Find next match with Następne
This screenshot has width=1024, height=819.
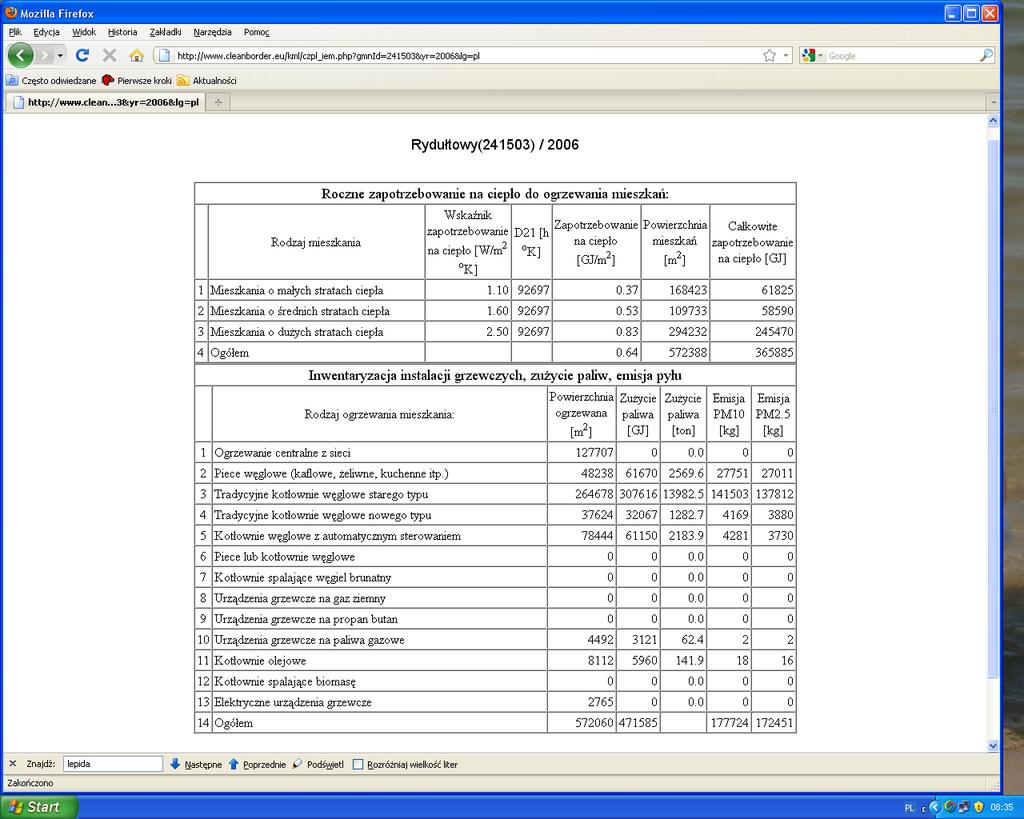point(196,764)
